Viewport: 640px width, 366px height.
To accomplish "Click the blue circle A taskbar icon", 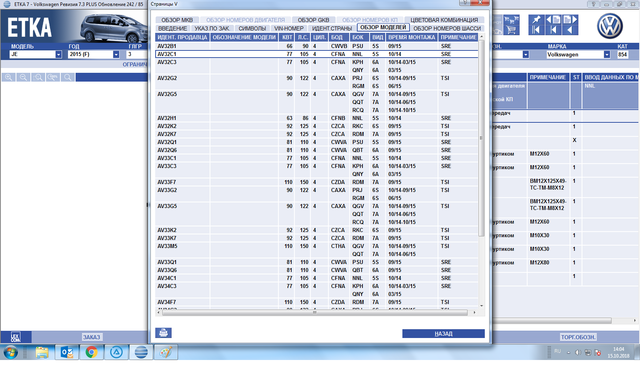I will coord(116,352).
